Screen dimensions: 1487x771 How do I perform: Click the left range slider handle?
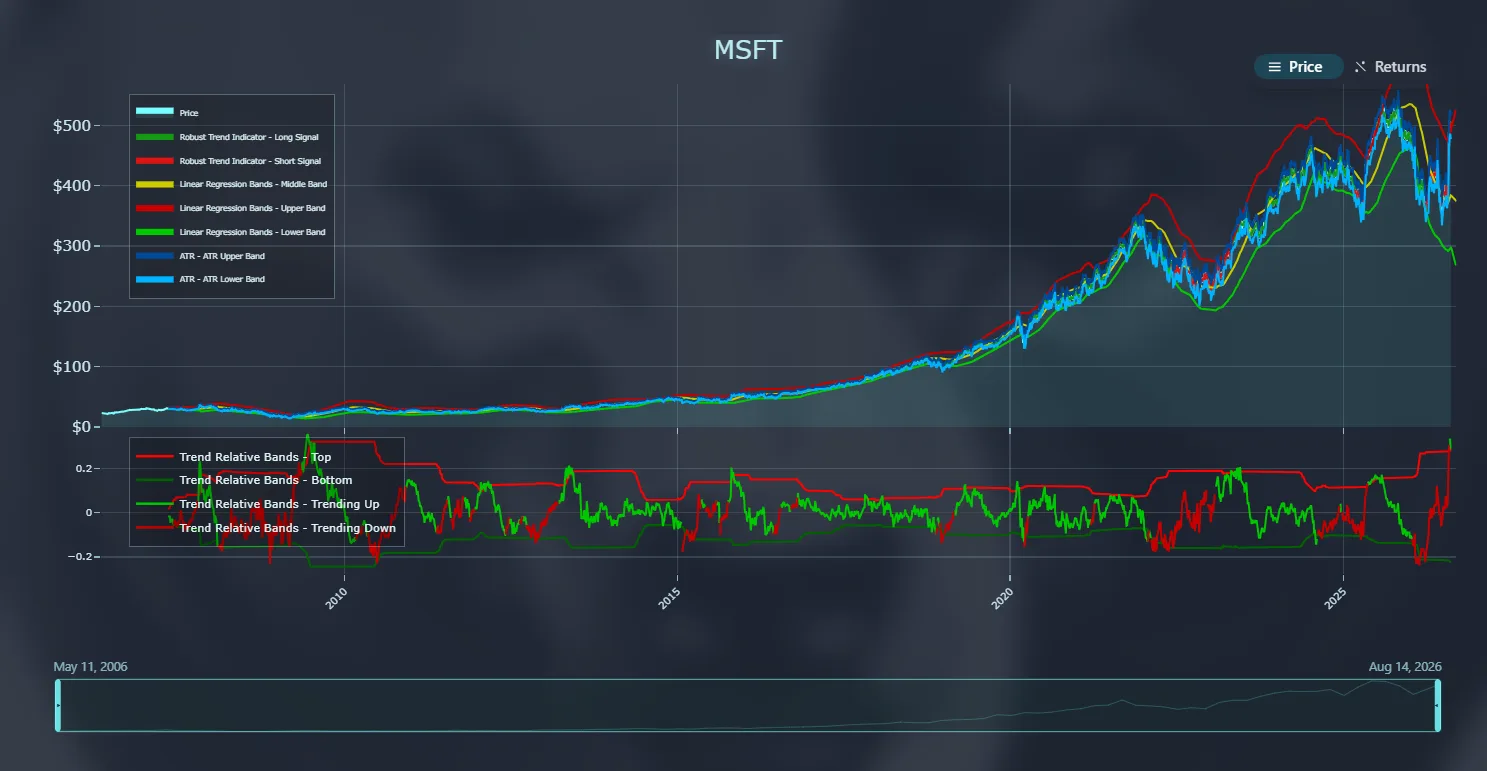(x=58, y=705)
